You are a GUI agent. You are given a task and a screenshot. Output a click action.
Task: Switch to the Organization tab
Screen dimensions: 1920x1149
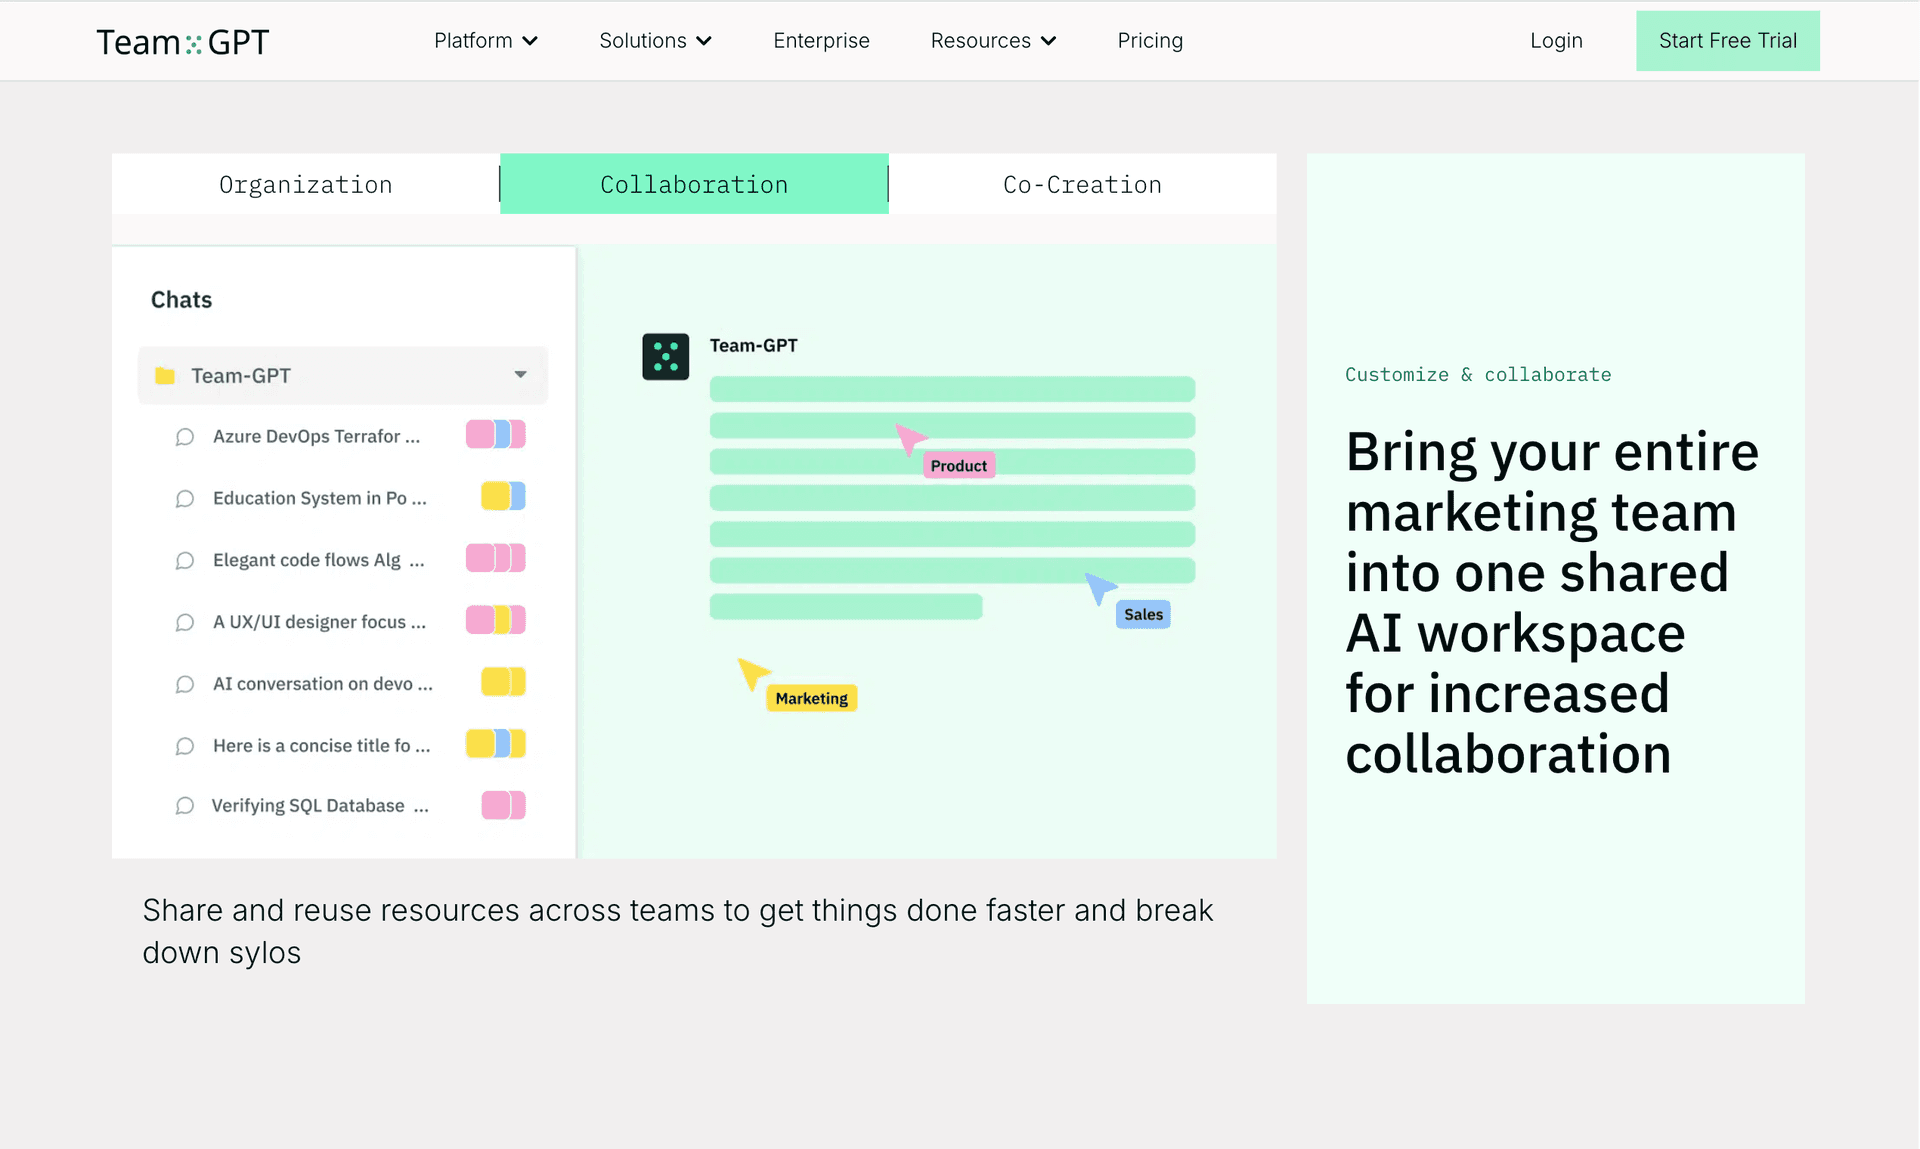pyautogui.click(x=306, y=184)
